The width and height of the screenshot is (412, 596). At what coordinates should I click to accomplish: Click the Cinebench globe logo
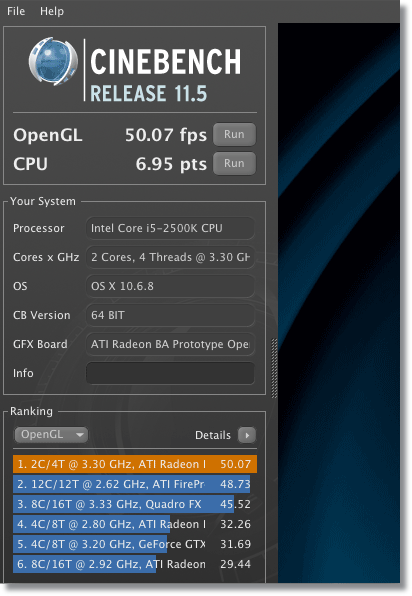coord(53,61)
